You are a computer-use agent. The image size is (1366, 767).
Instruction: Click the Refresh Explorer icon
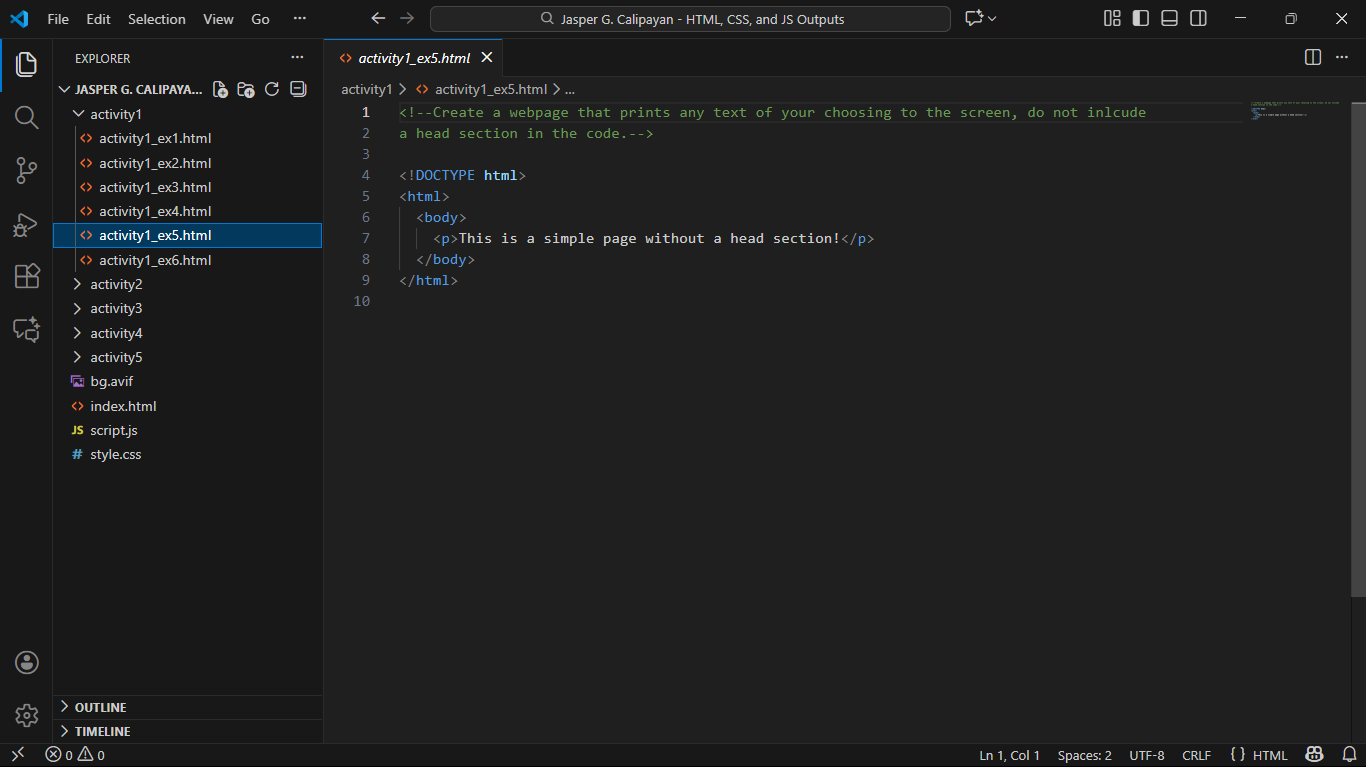[x=272, y=89]
